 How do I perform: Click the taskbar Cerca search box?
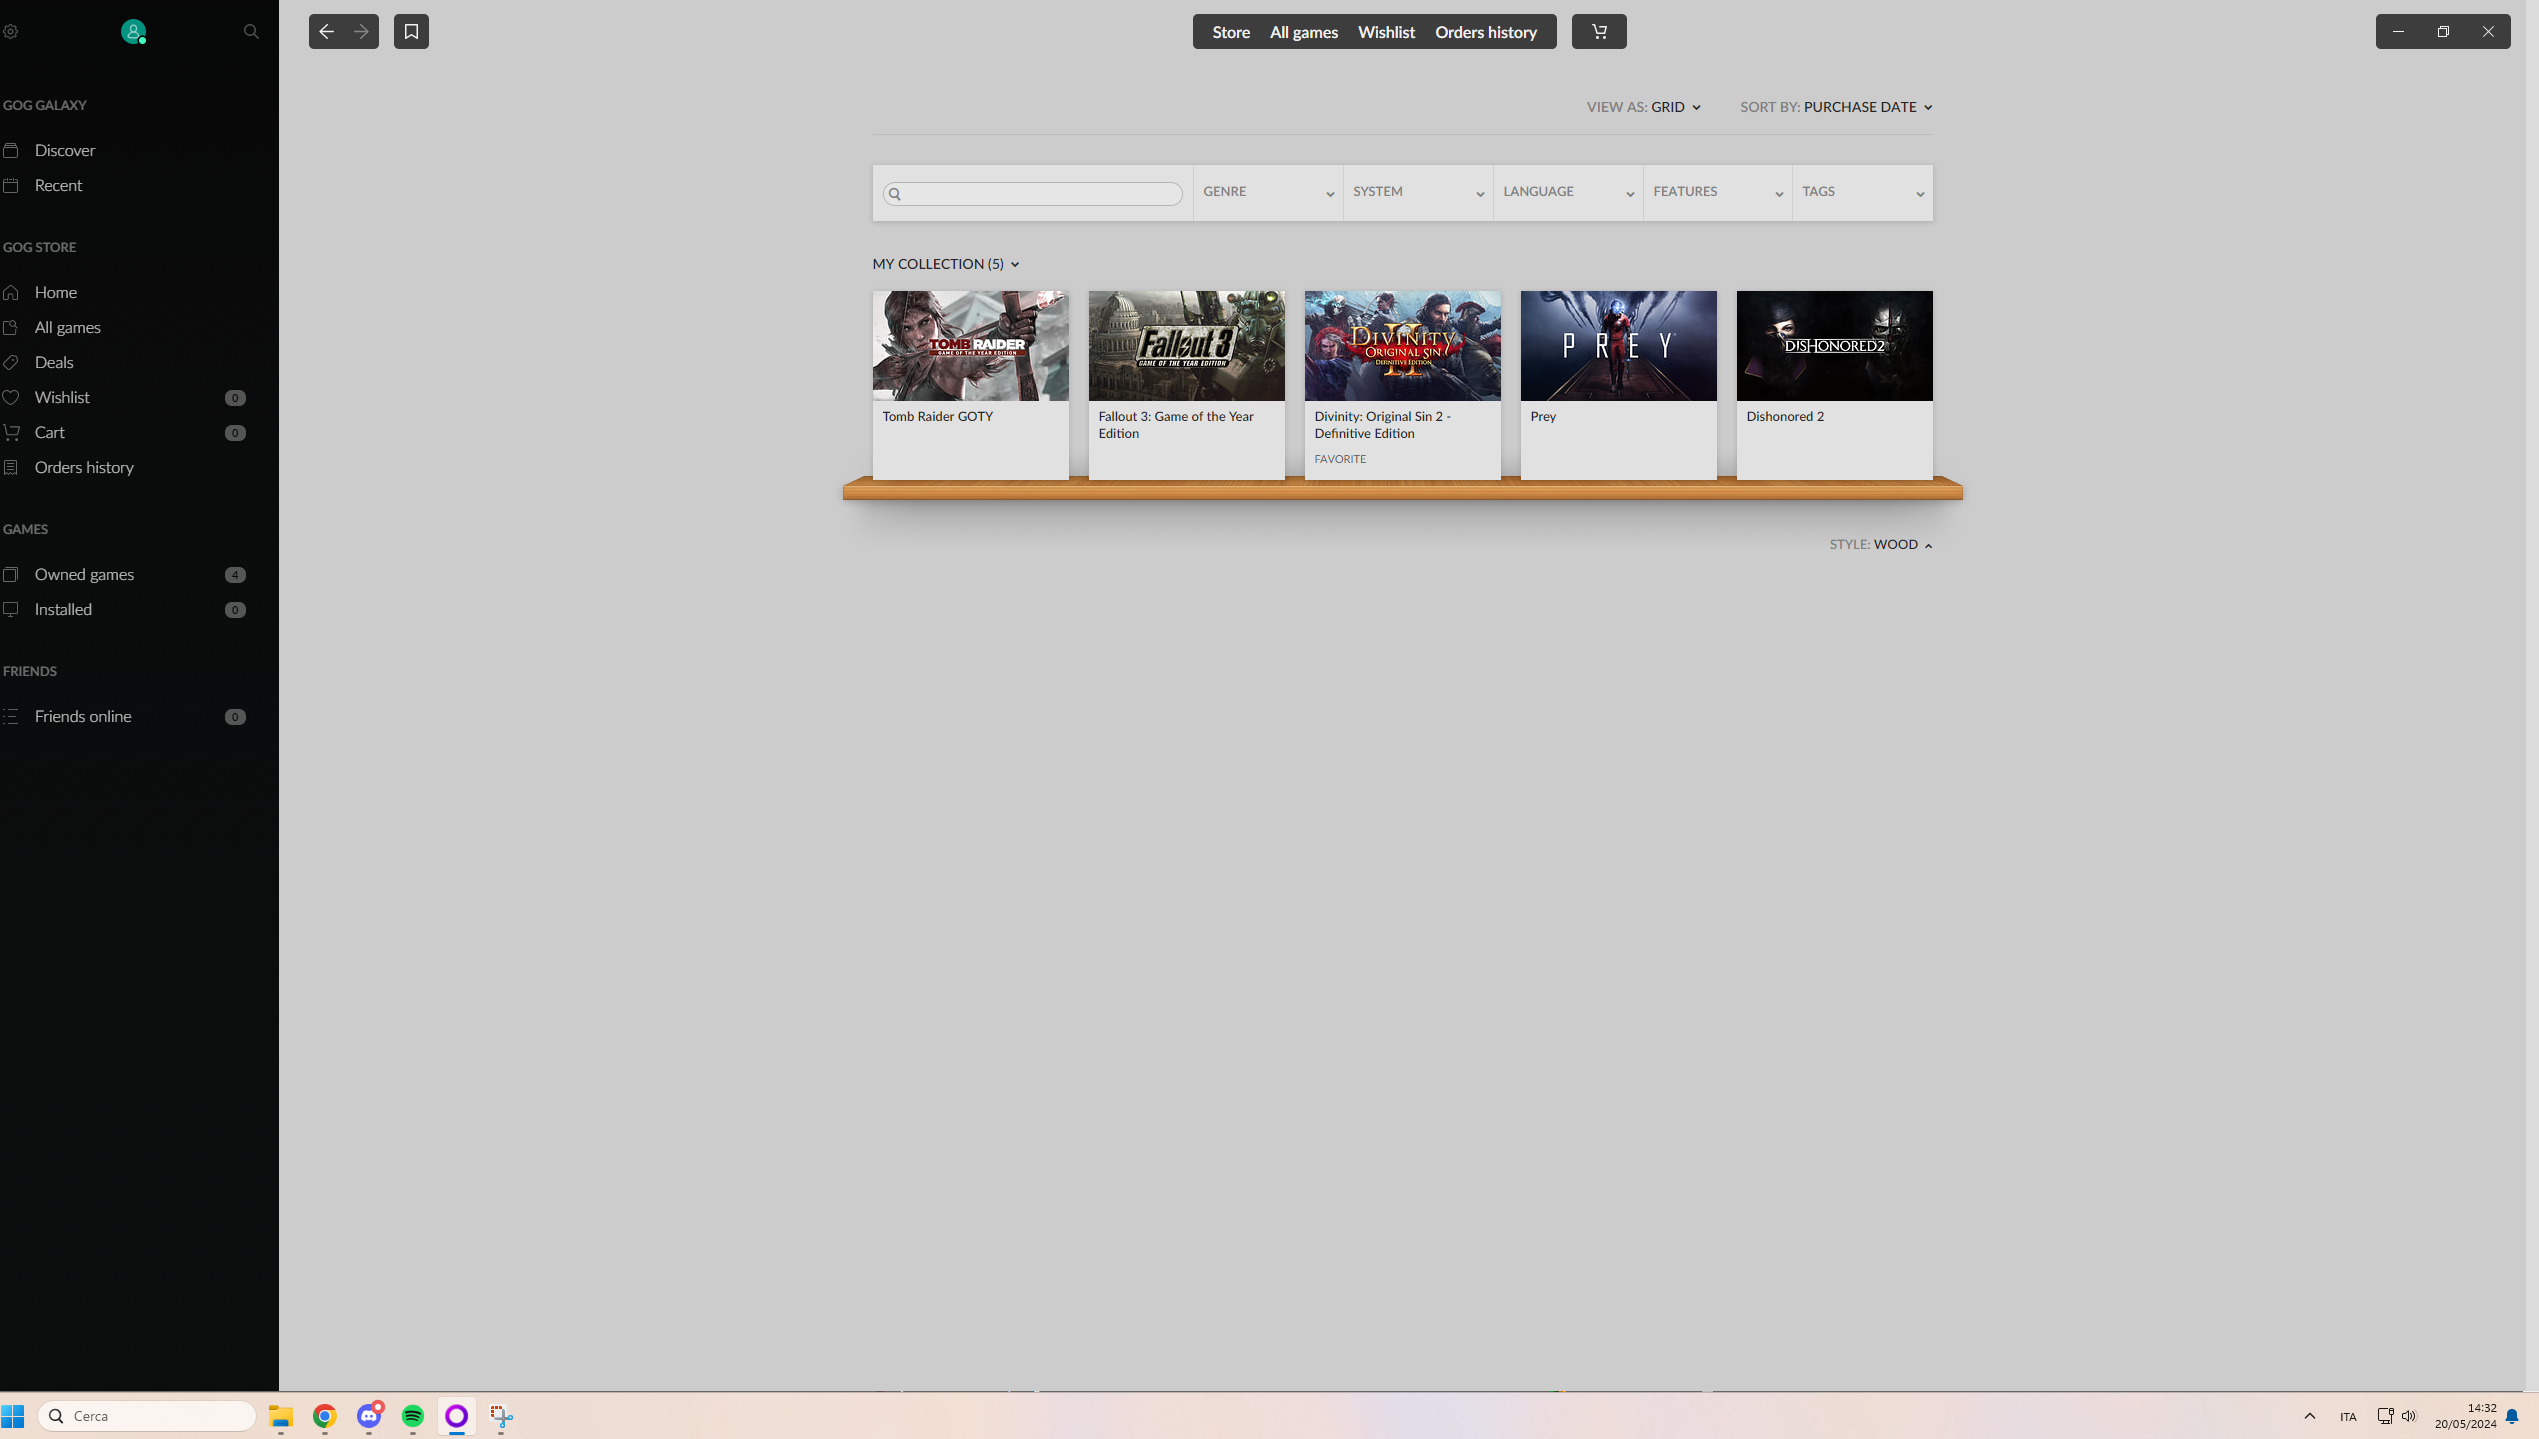click(147, 1416)
